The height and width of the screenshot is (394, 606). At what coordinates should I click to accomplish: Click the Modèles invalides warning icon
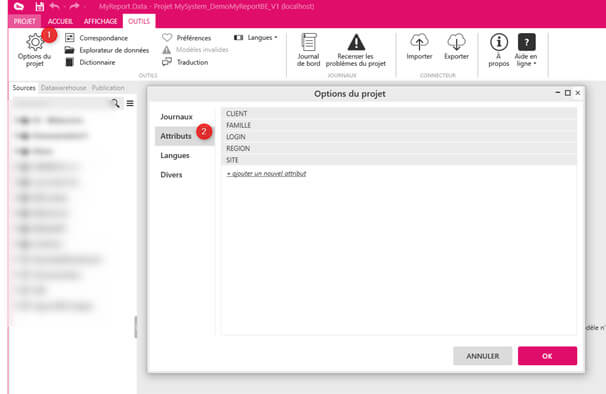click(x=167, y=50)
